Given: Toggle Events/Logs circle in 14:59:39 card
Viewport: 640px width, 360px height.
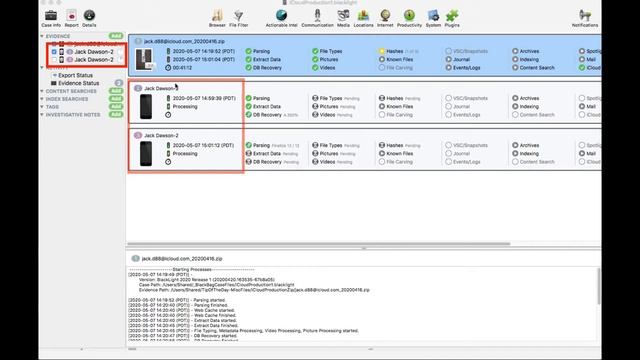Looking at the screenshot, I should [x=449, y=115].
